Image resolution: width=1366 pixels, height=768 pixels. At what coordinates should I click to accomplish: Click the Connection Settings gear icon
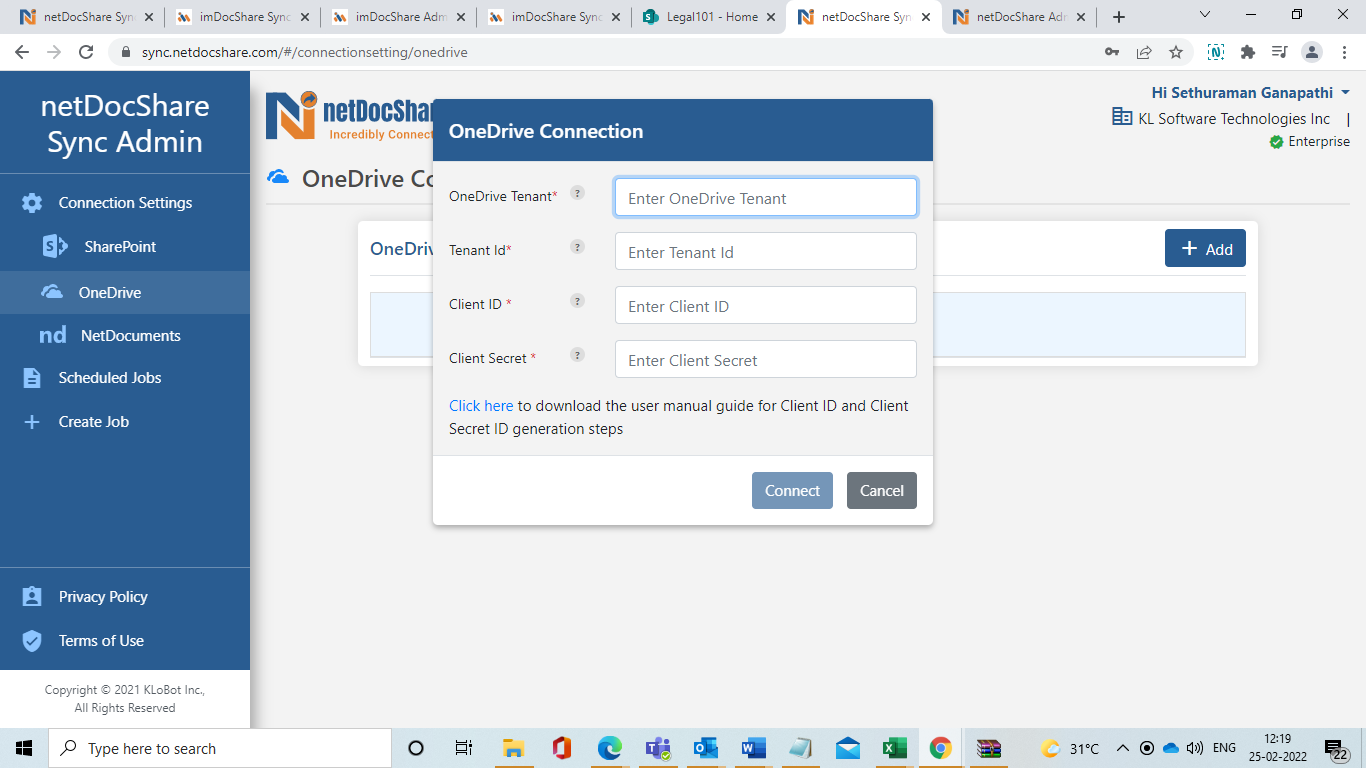tap(32, 203)
